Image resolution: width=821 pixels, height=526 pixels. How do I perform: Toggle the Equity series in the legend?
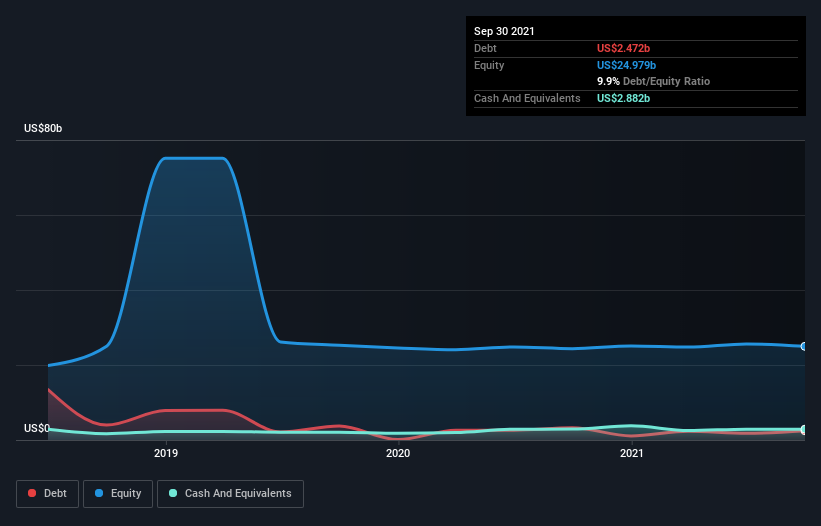[118, 494]
